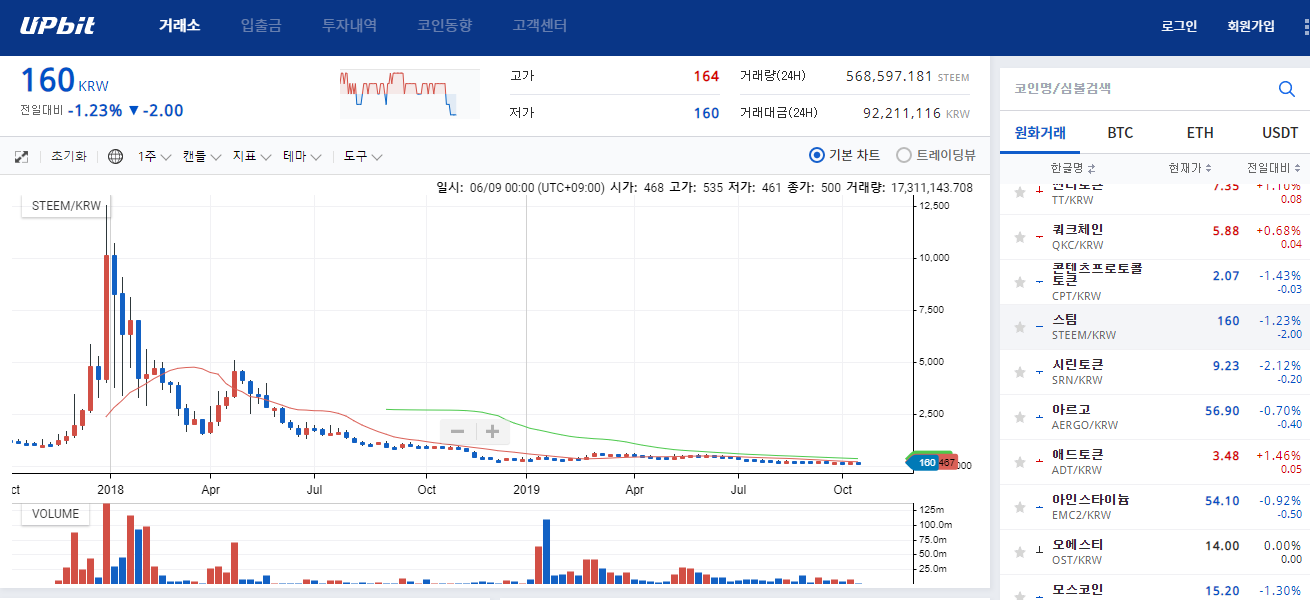Favorite star for 아인스타이늄 EMC2/KRW

click(x=1019, y=507)
